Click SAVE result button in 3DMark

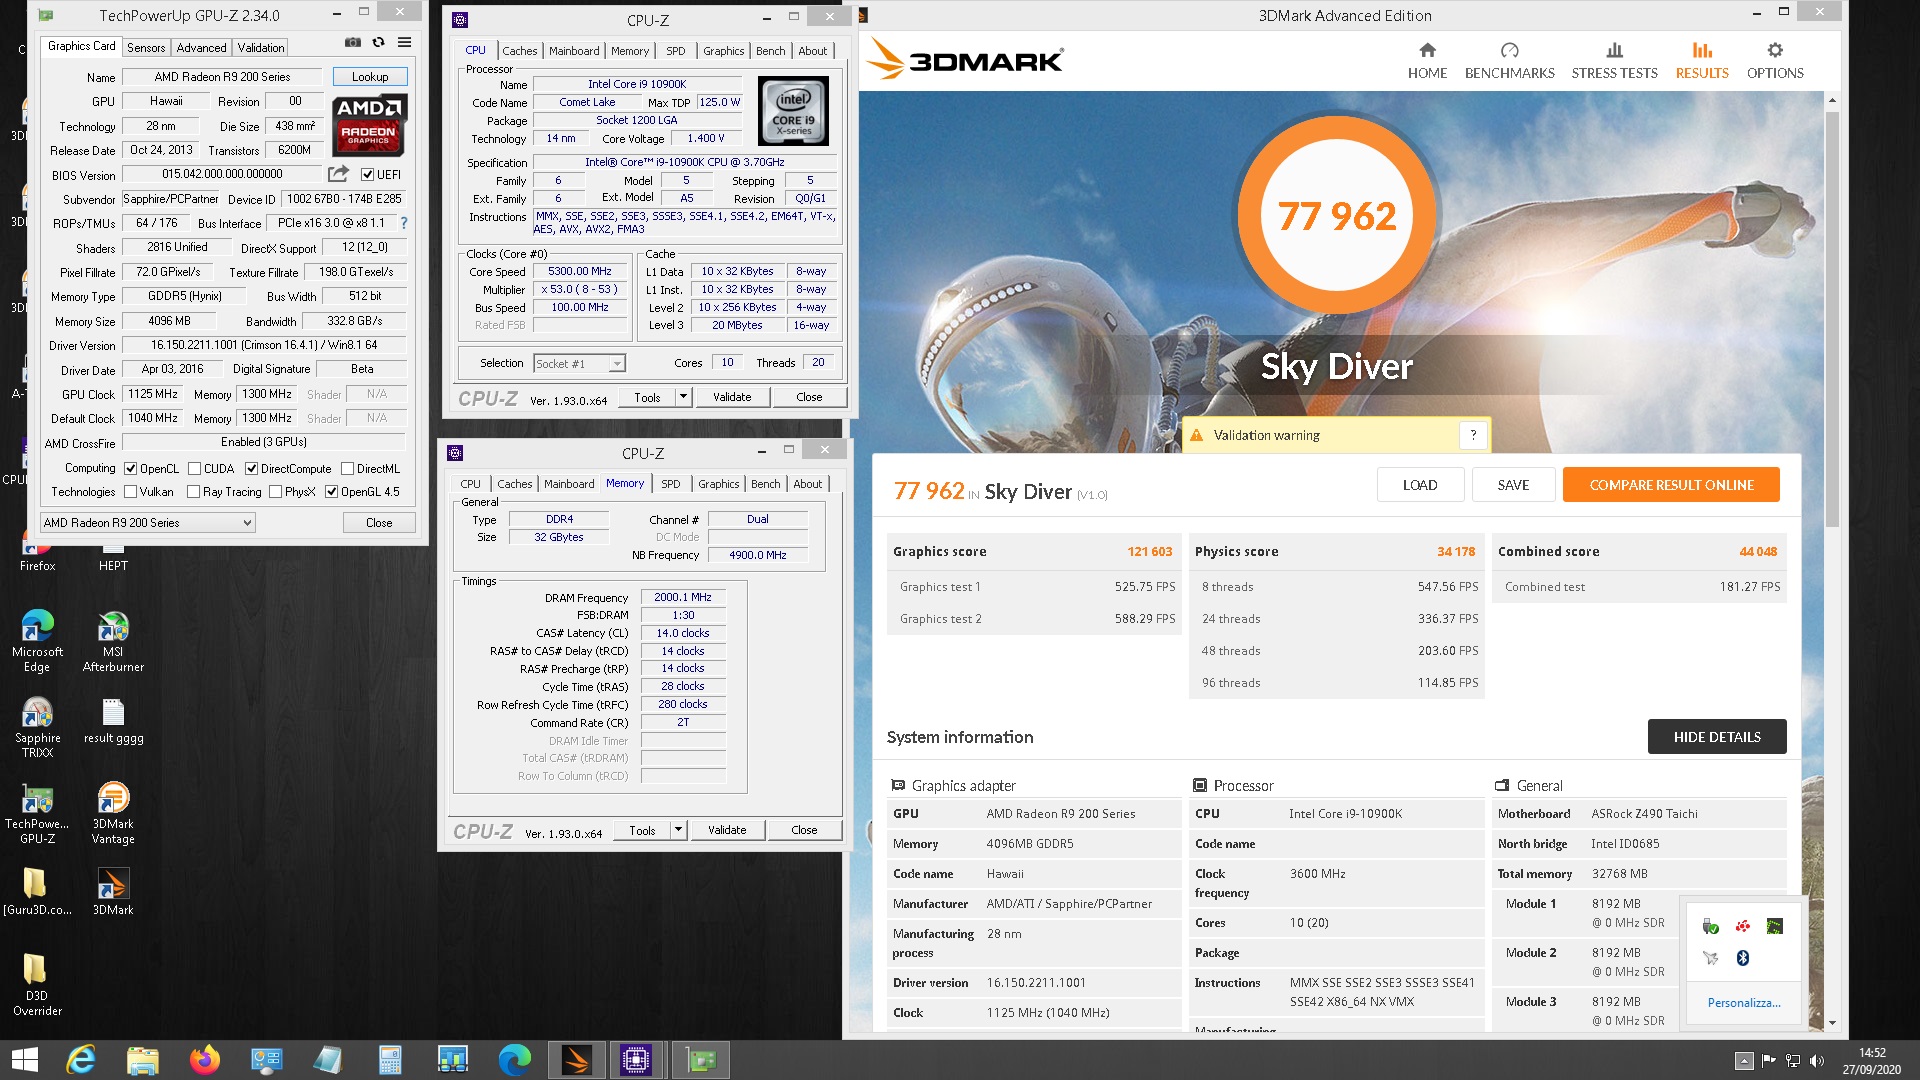(1513, 485)
